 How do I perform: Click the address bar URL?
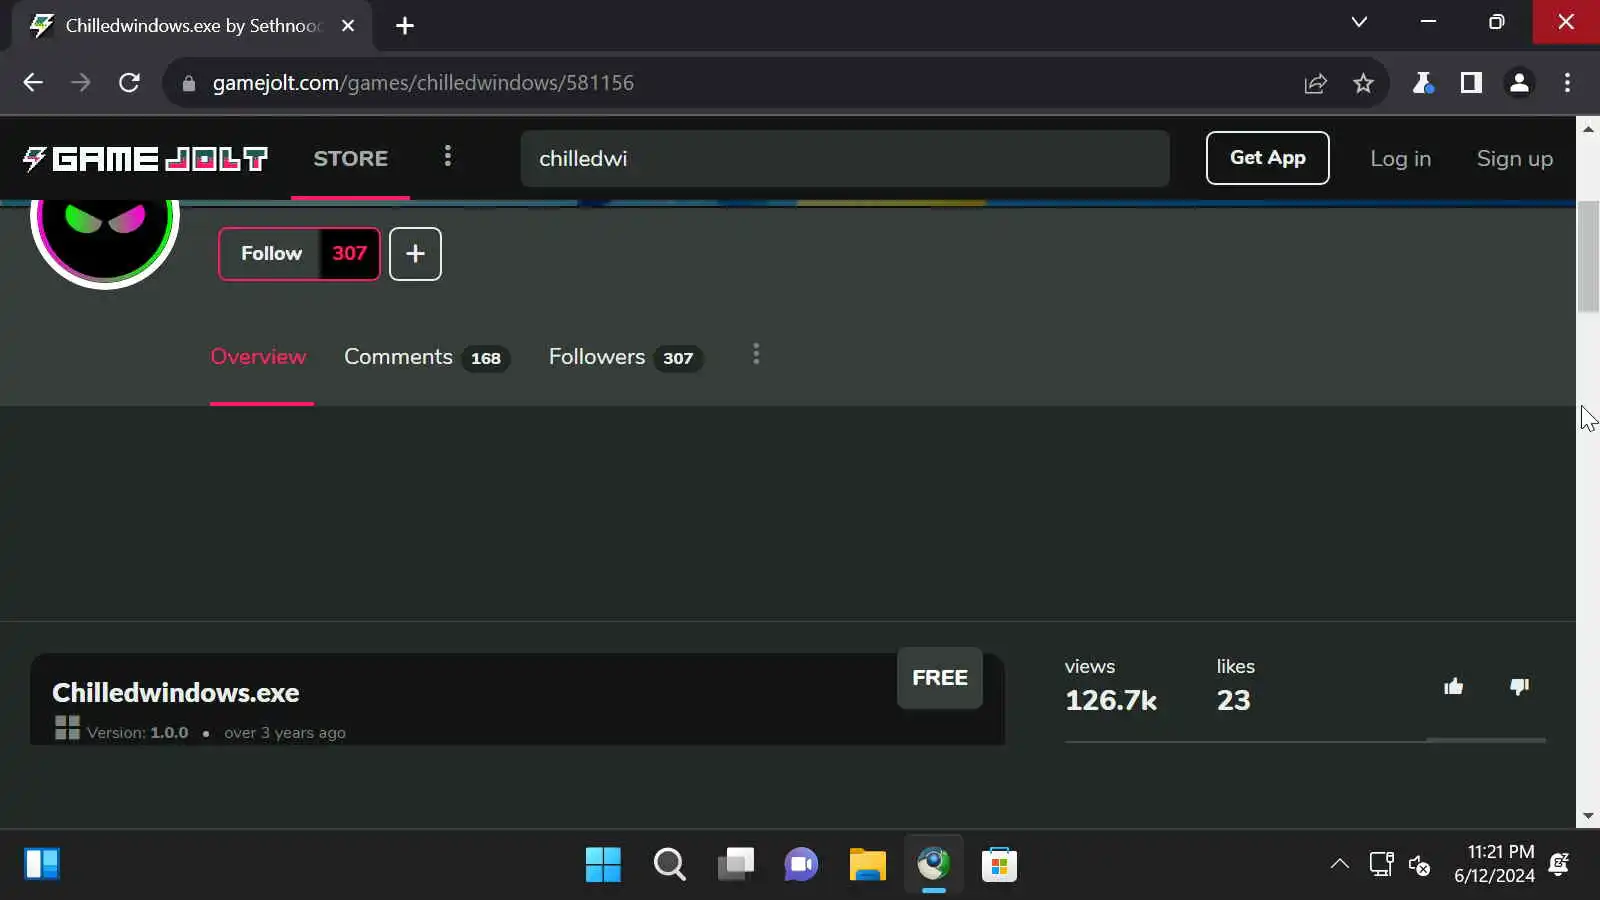click(423, 83)
